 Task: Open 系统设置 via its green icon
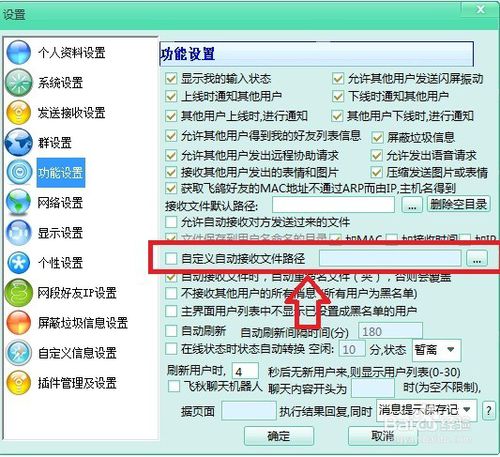point(19,82)
